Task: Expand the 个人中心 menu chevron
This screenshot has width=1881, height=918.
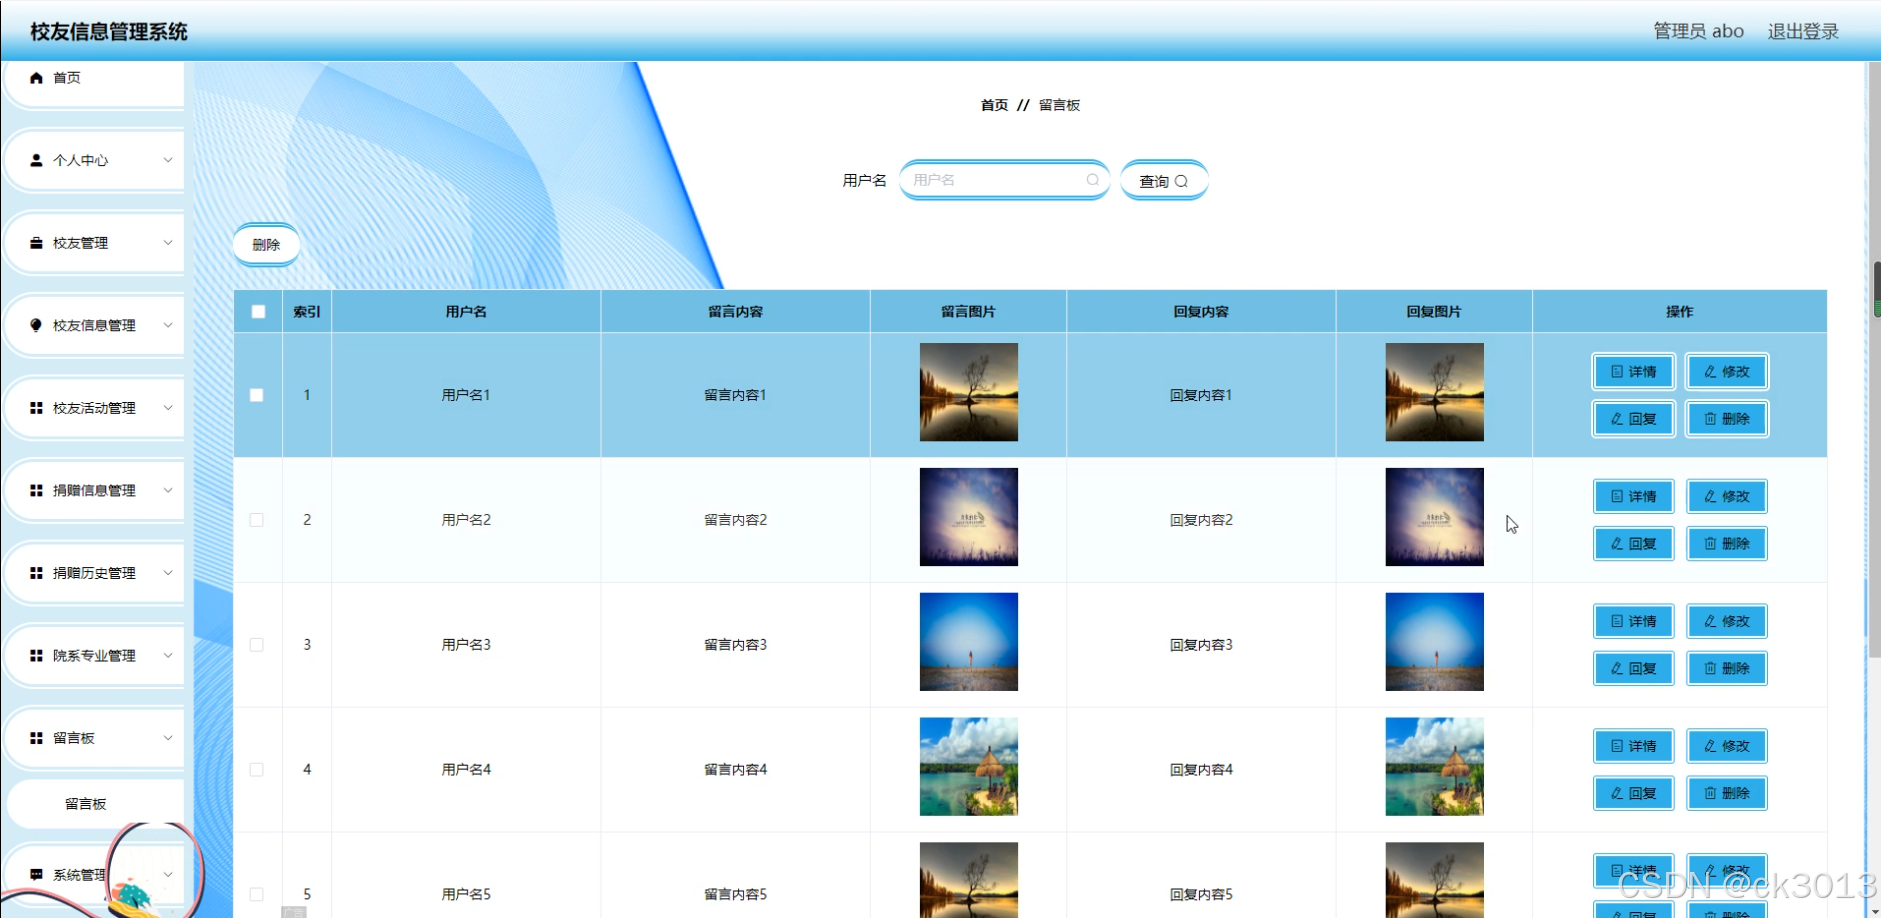Action: [168, 160]
